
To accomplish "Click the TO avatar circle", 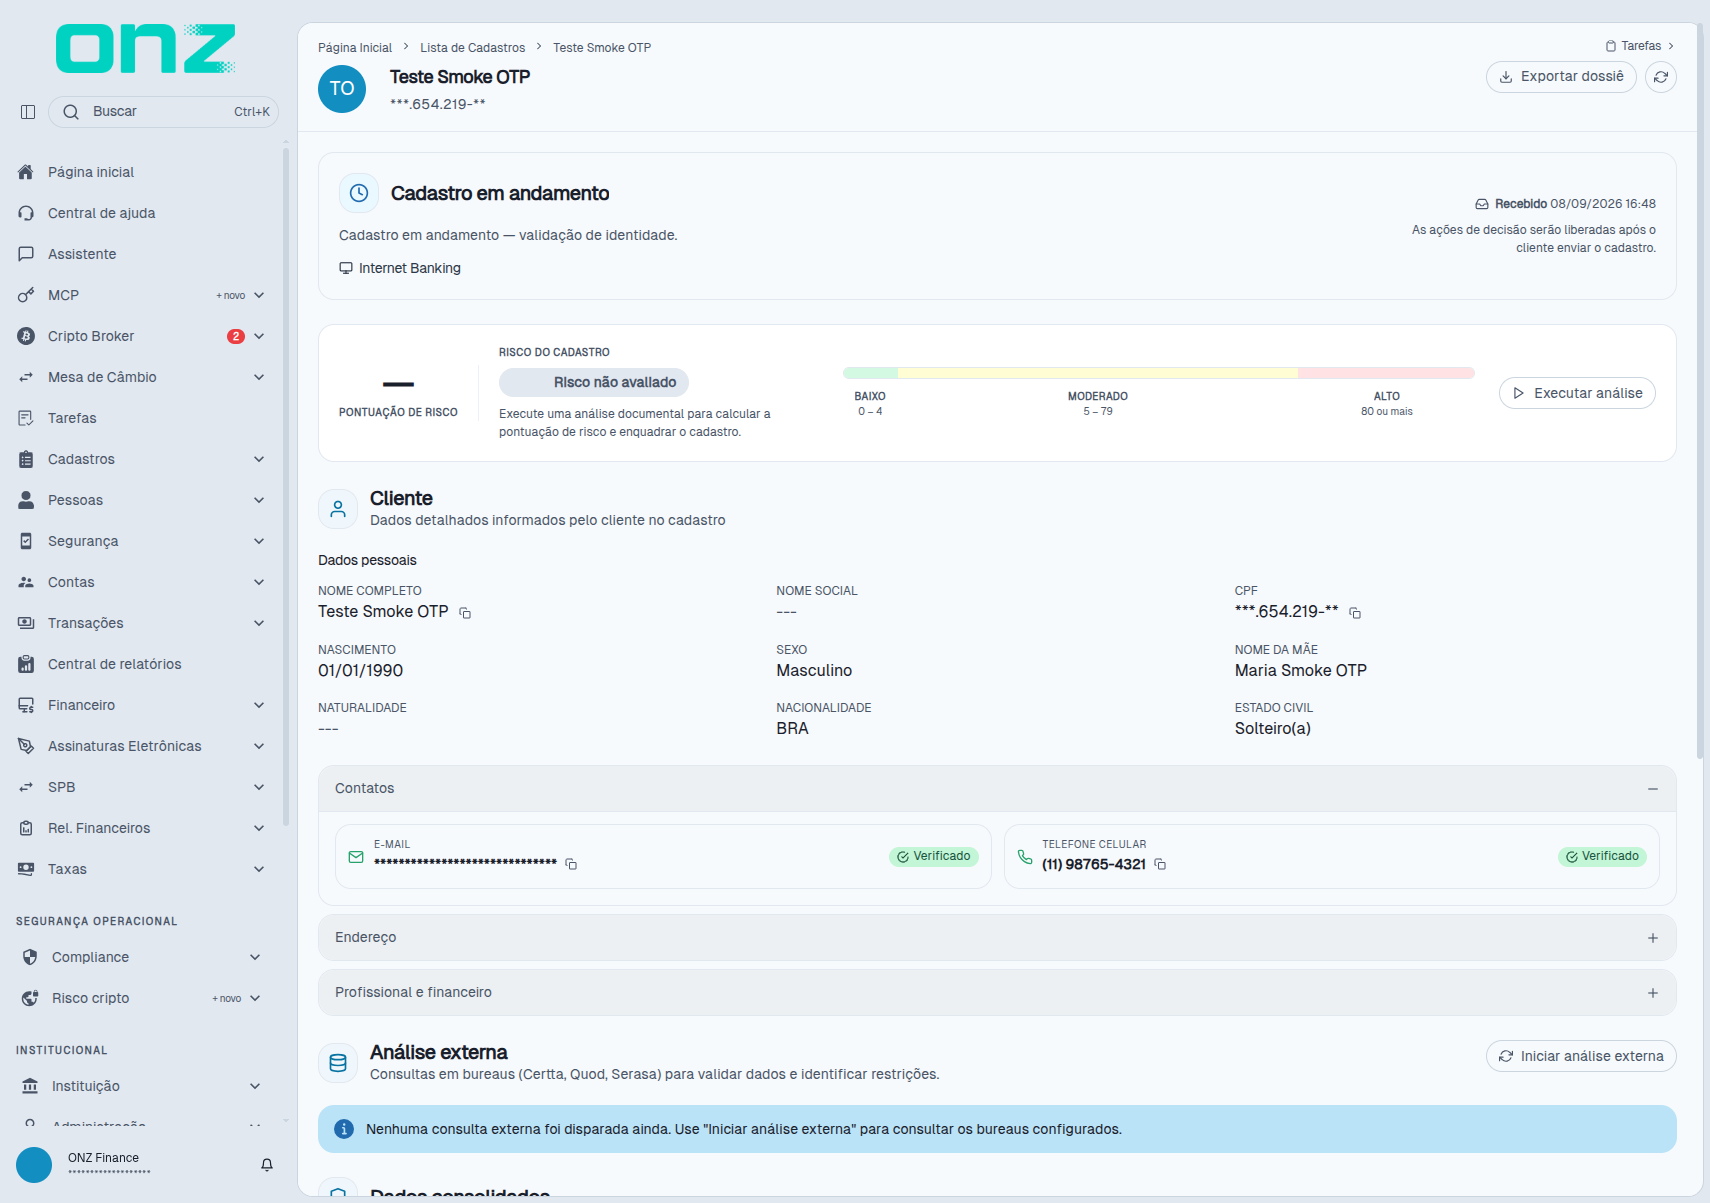I will (342, 89).
